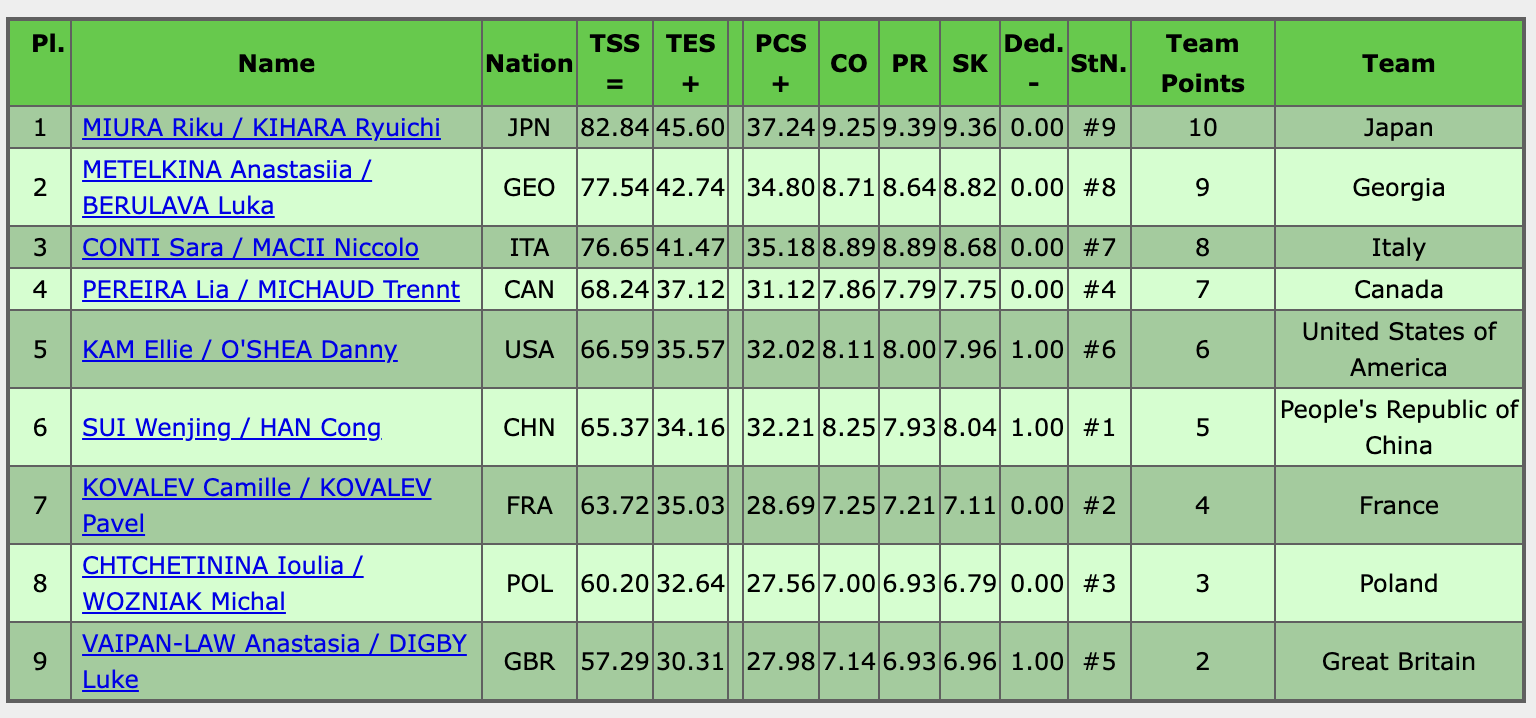Viewport: 1536px width, 718px height.
Task: Select the Georgia team cell
Action: (1398, 188)
